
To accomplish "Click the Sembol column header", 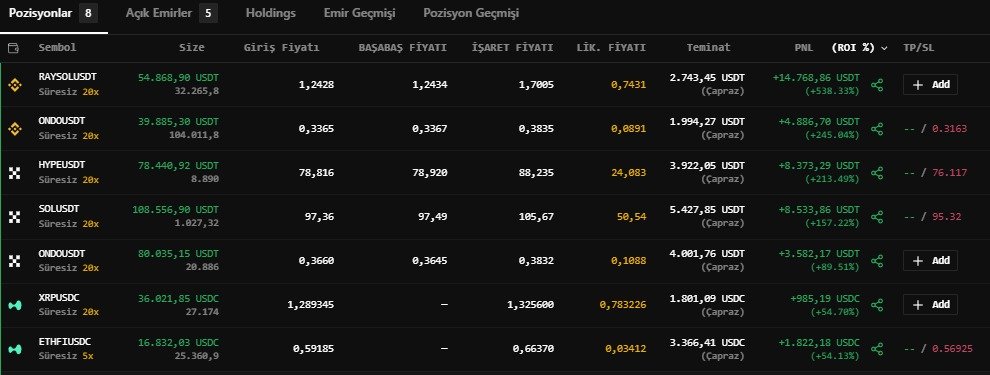I will pos(57,47).
